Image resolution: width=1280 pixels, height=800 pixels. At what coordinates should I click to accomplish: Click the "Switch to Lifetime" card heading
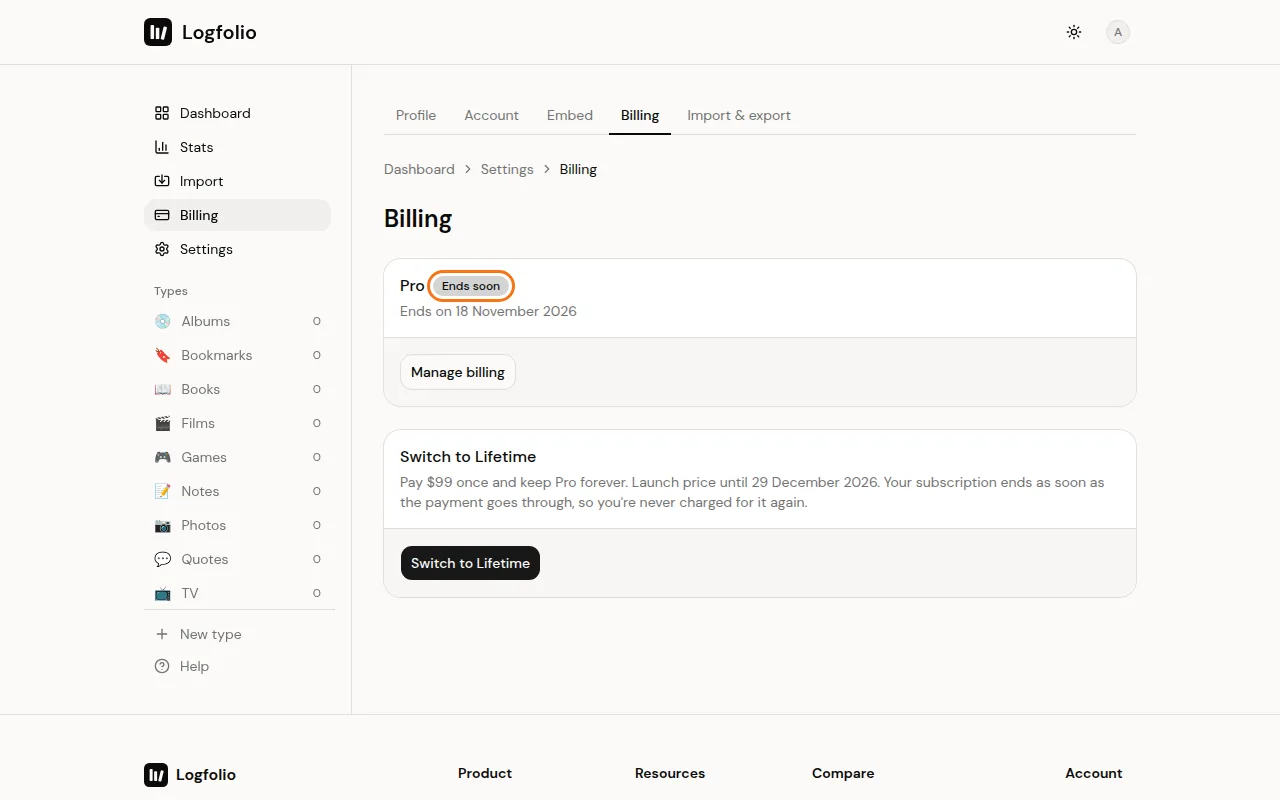click(x=468, y=456)
